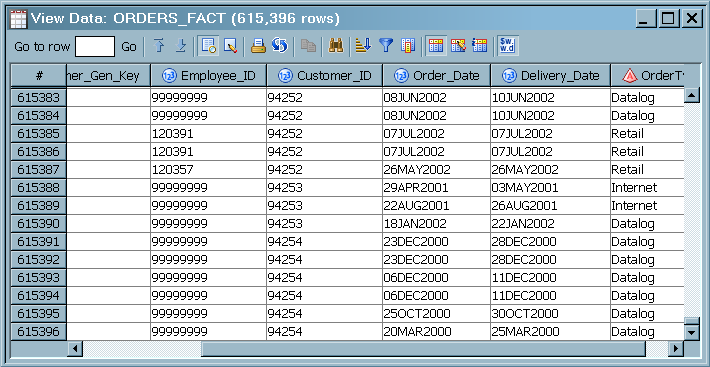Click Employee_ID 120391 in row 615385
The width and height of the screenshot is (710, 367).
click(208, 134)
